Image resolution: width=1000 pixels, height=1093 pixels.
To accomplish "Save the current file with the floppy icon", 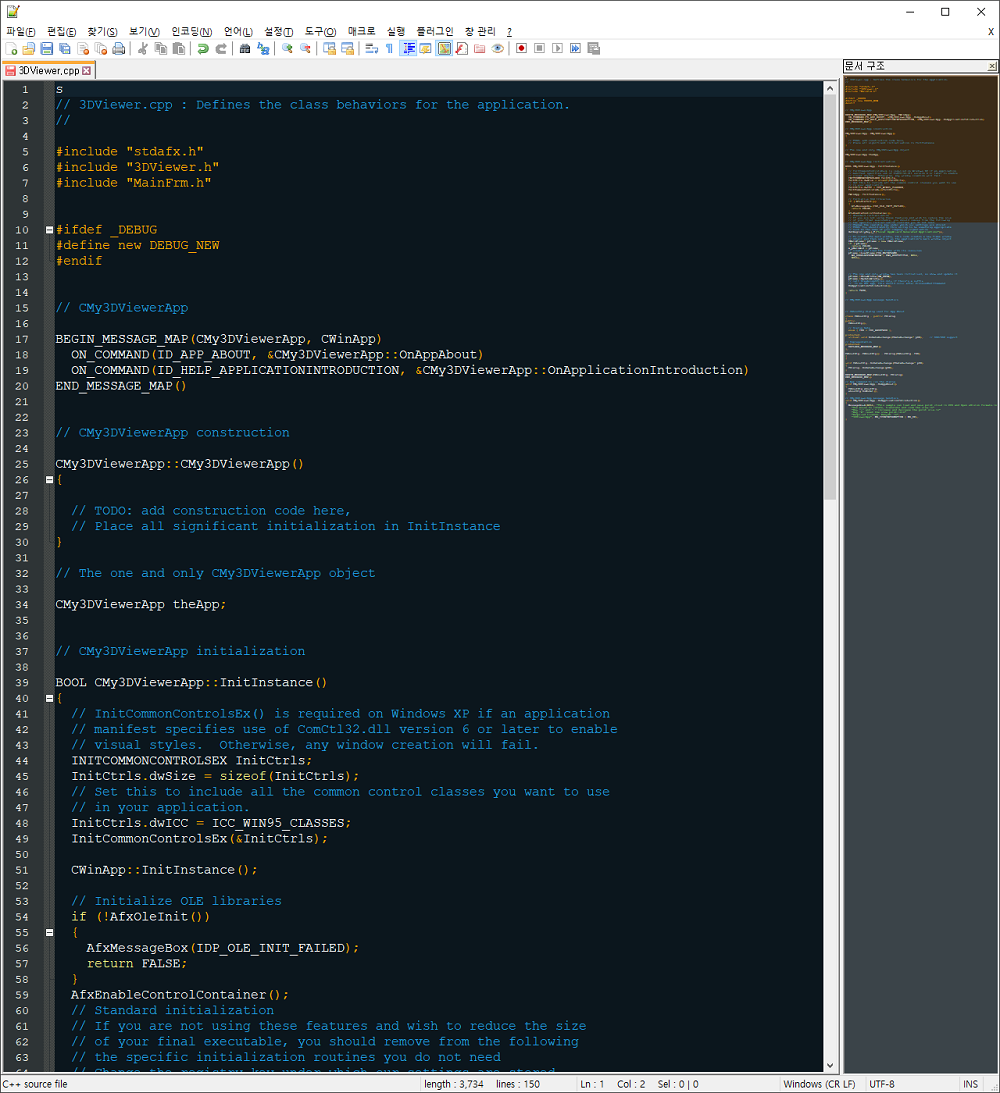I will click(47, 48).
